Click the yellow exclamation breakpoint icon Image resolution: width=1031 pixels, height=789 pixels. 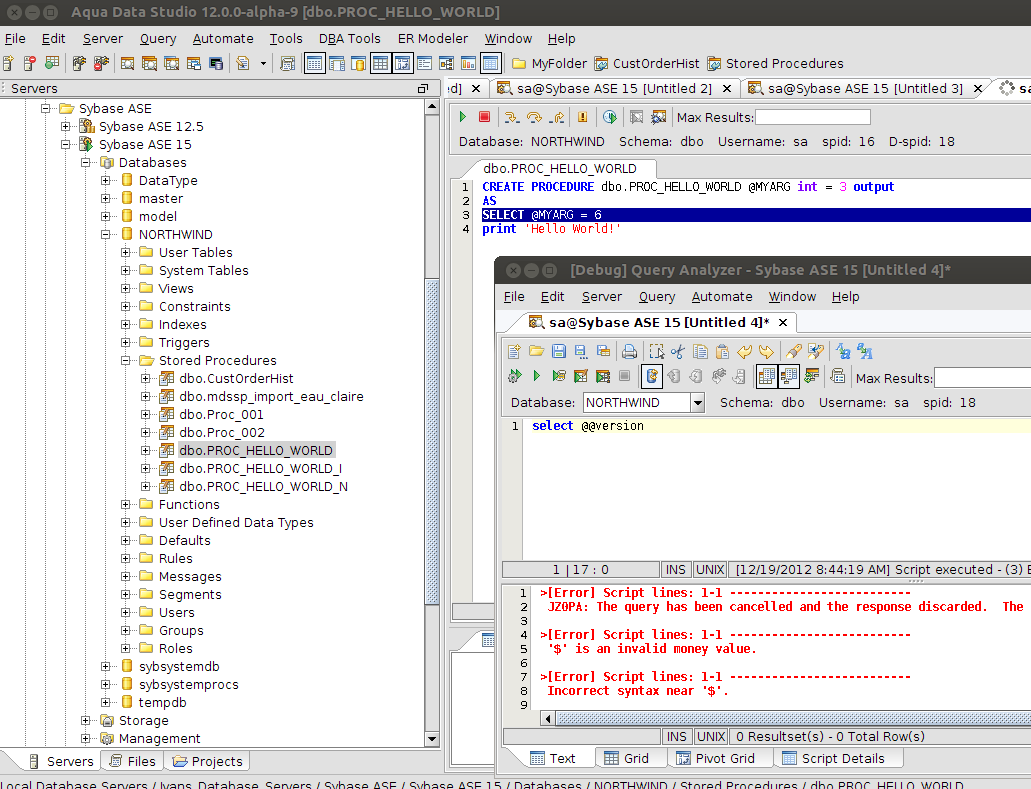tap(582, 117)
